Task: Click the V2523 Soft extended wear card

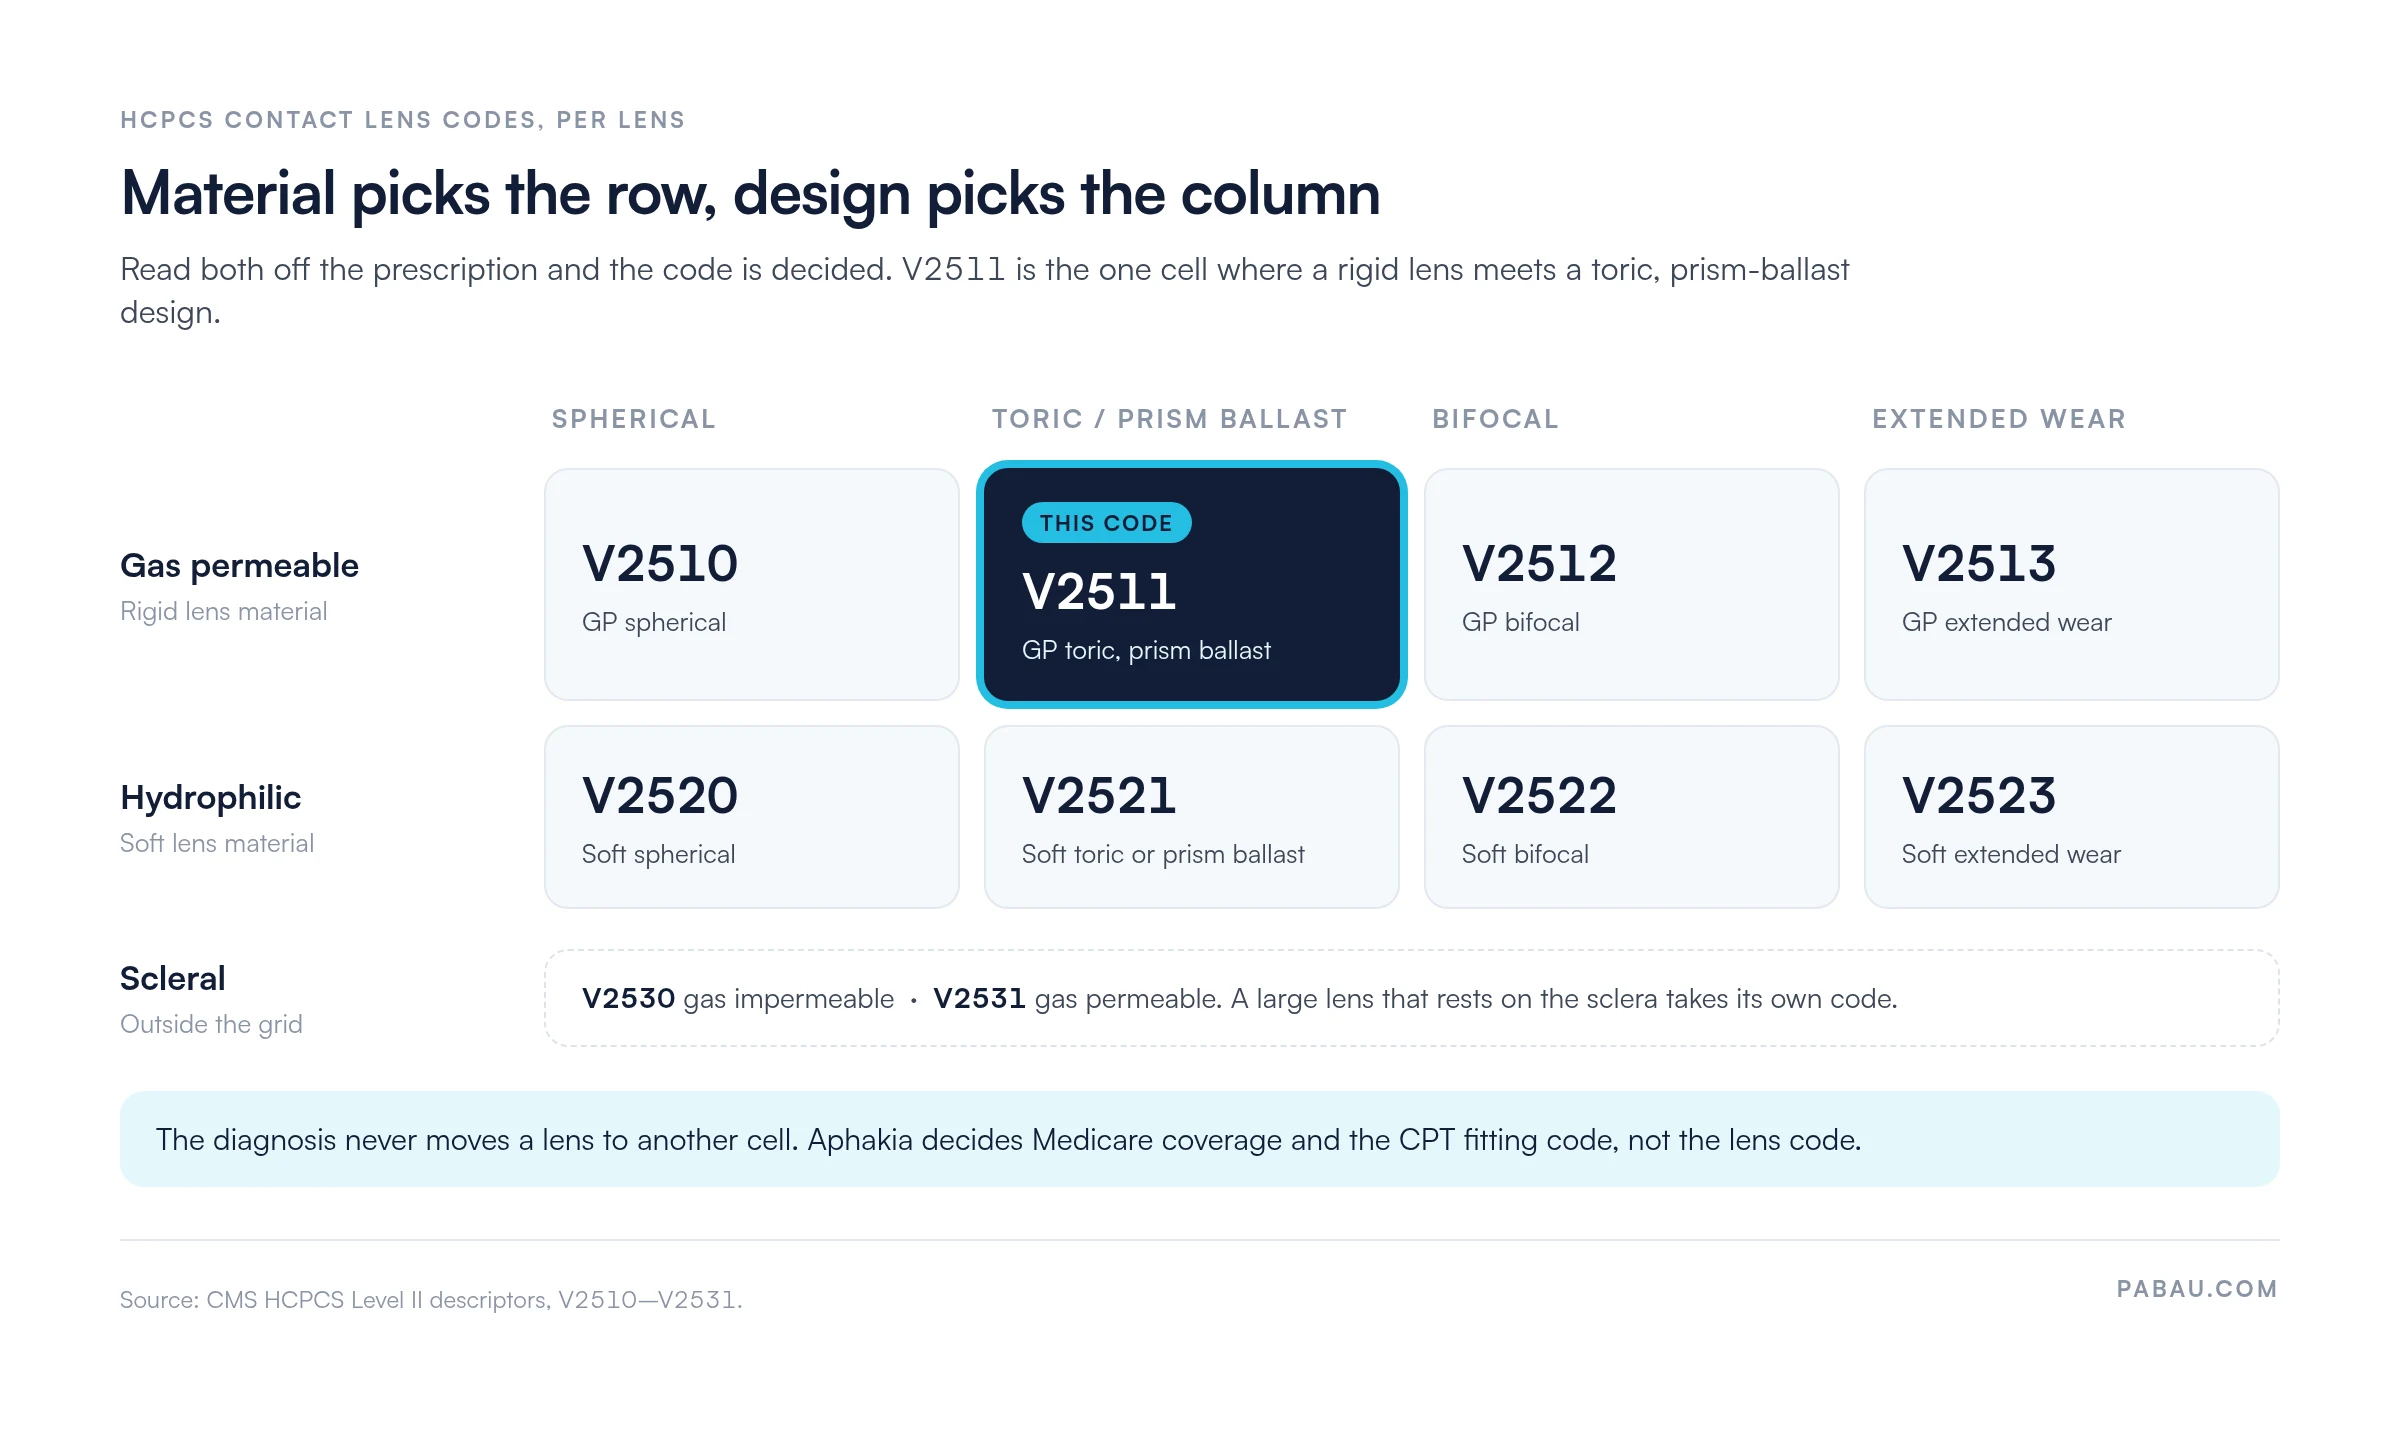Action: pyautogui.click(x=2072, y=817)
